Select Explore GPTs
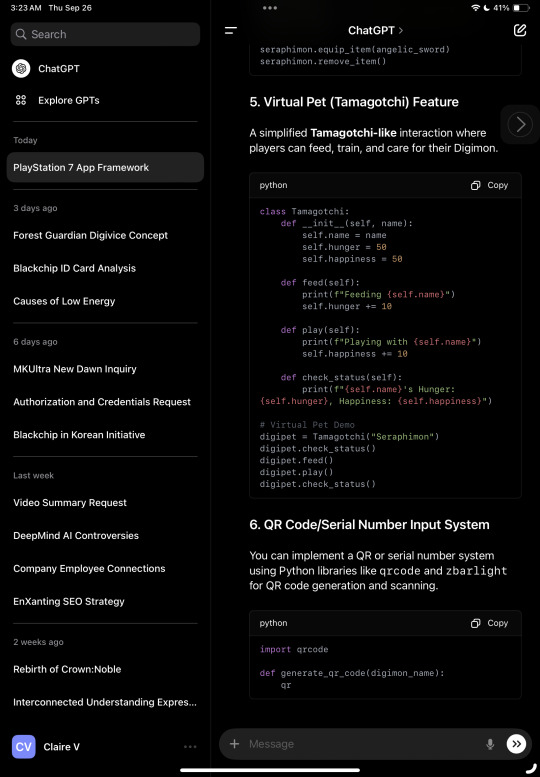This screenshot has width=540, height=777. [69, 100]
